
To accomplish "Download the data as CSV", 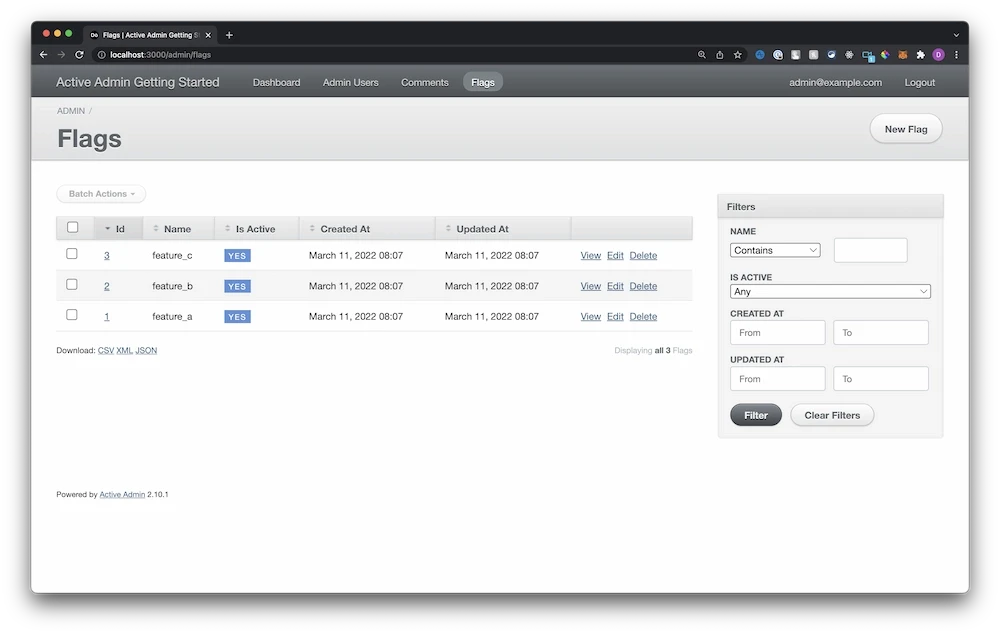I will [x=105, y=350].
